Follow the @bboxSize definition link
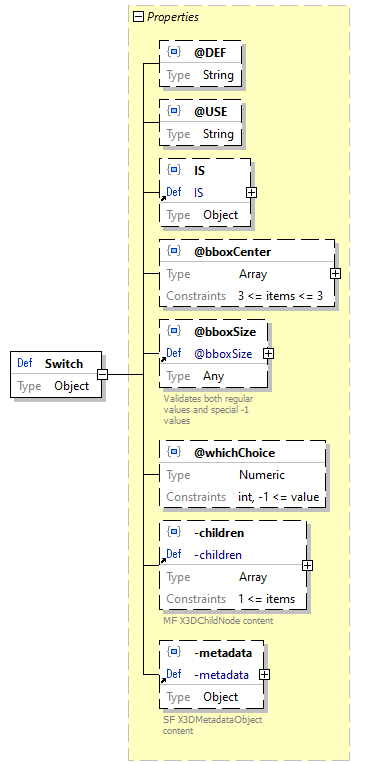This screenshot has width=365, height=764. pyautogui.click(x=223, y=354)
